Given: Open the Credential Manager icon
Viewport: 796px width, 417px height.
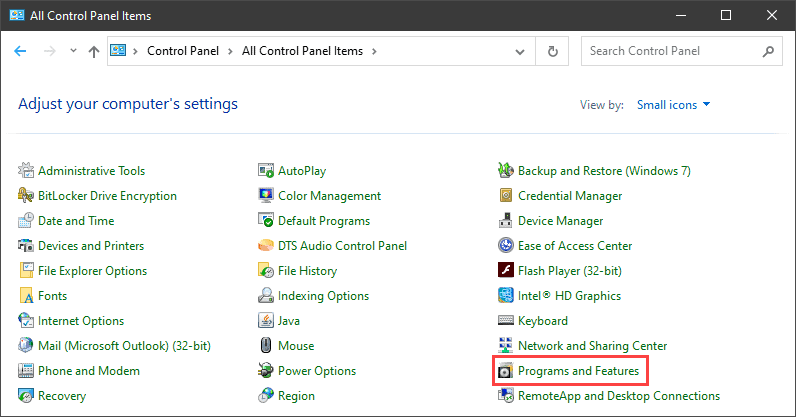Looking at the screenshot, I should click(506, 196).
